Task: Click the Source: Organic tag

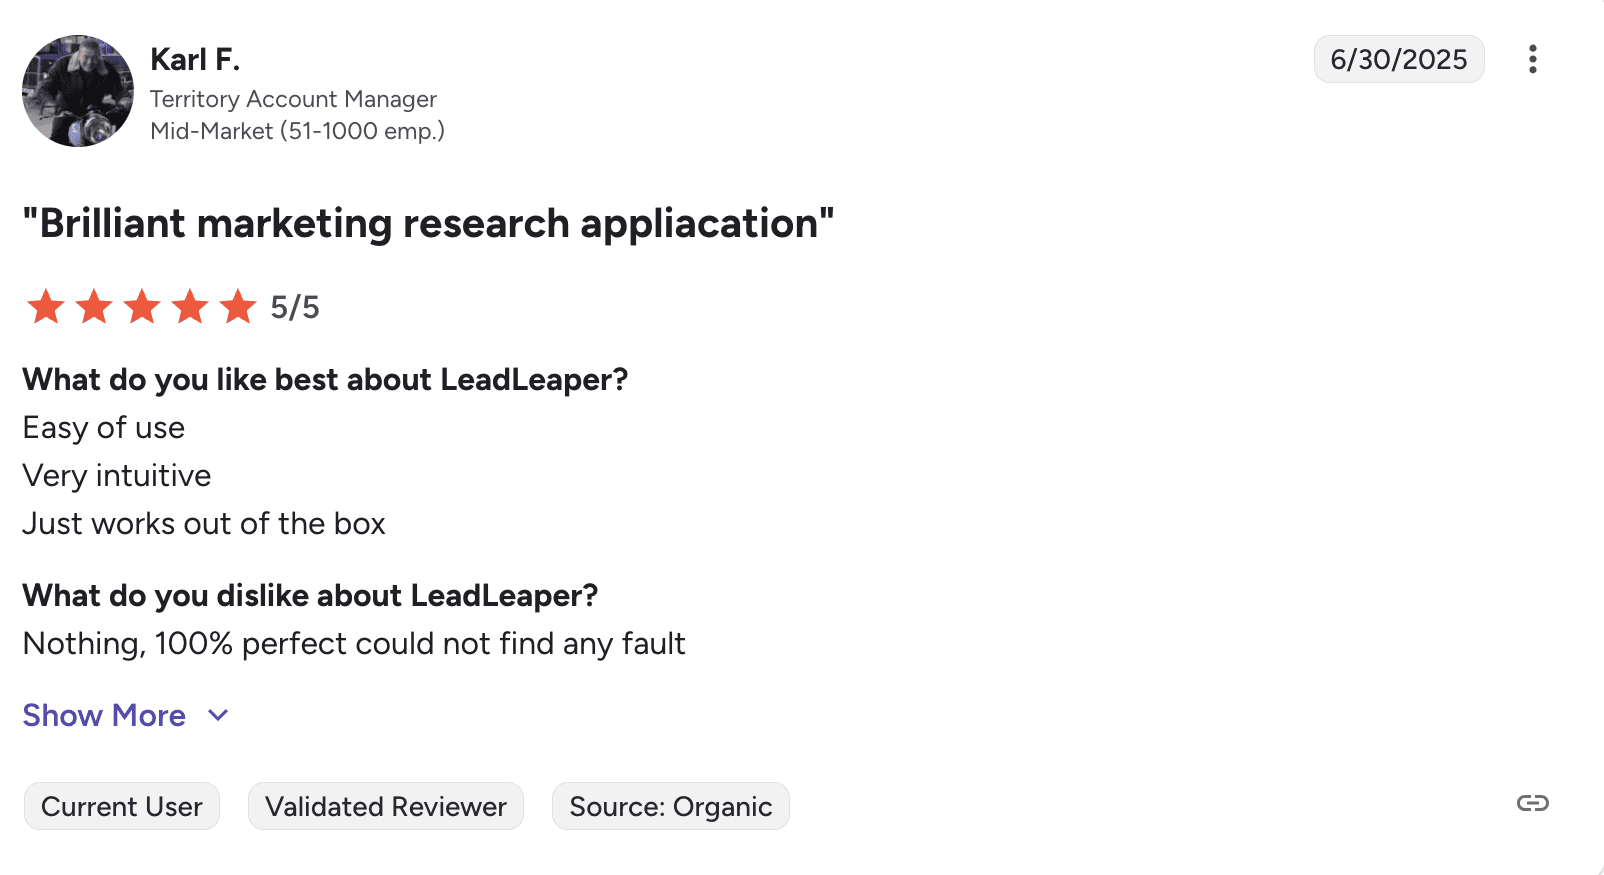Action: click(670, 806)
